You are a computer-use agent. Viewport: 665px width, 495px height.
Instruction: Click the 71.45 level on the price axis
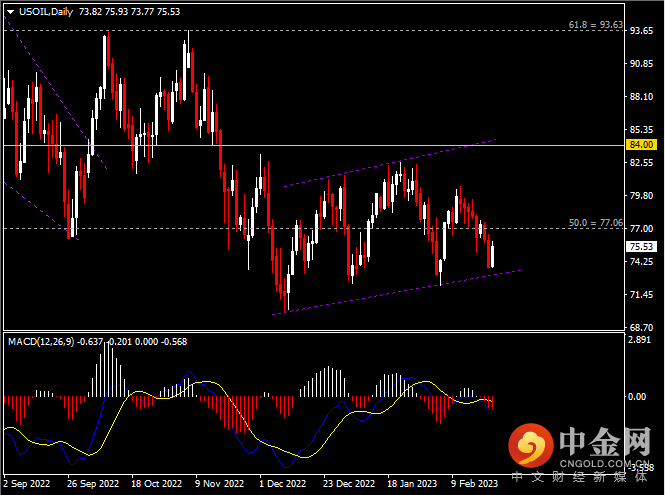[641, 295]
